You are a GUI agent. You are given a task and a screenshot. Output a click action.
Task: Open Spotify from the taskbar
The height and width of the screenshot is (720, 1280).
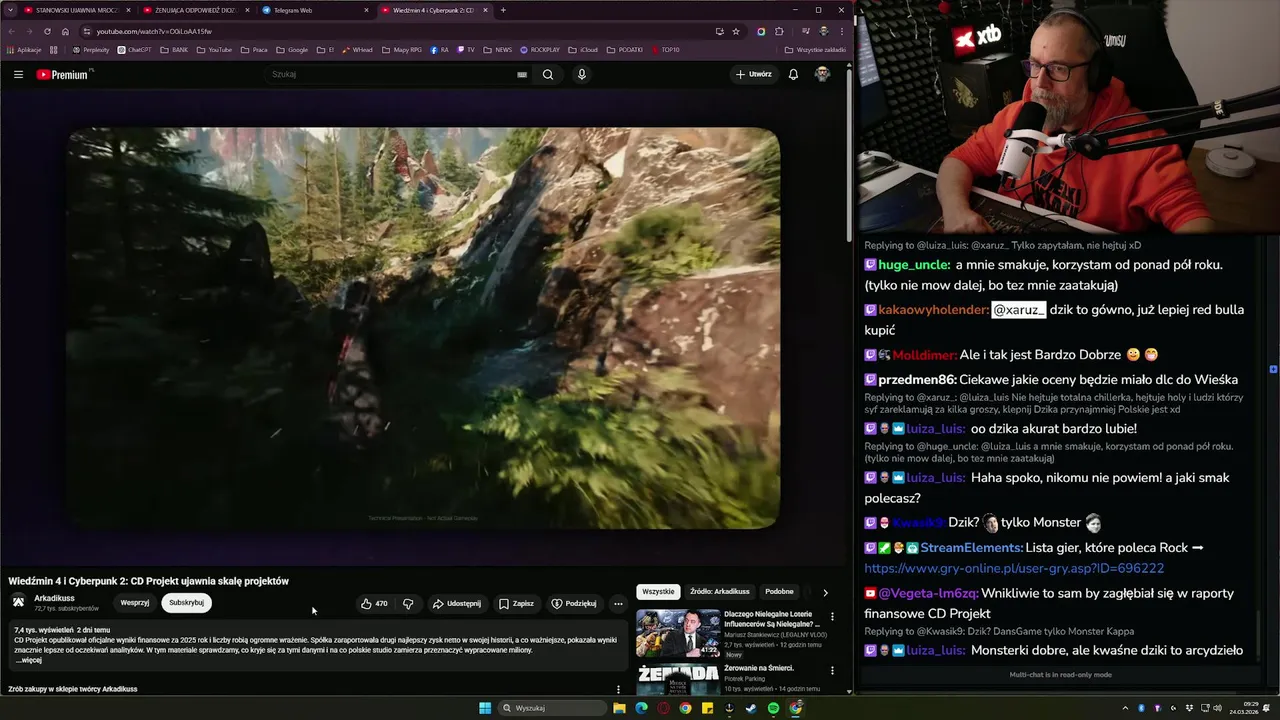point(773,708)
